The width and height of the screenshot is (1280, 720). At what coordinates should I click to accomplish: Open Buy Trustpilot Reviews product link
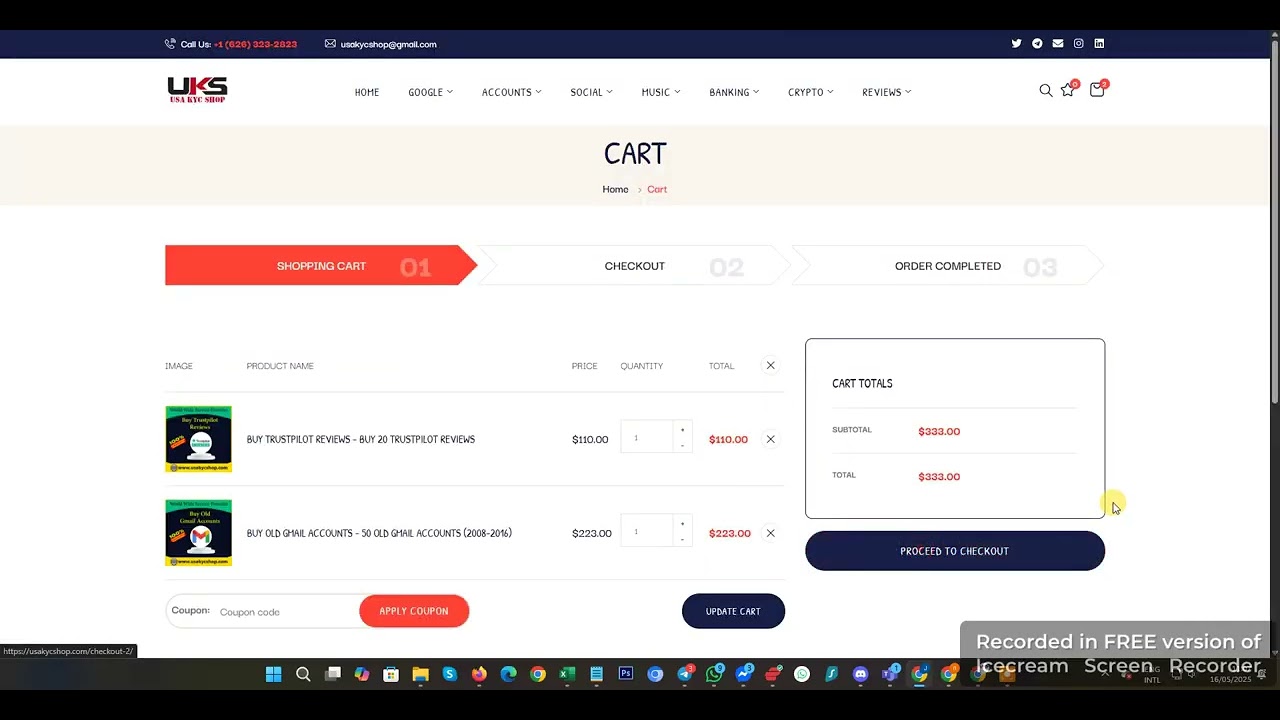tap(361, 439)
